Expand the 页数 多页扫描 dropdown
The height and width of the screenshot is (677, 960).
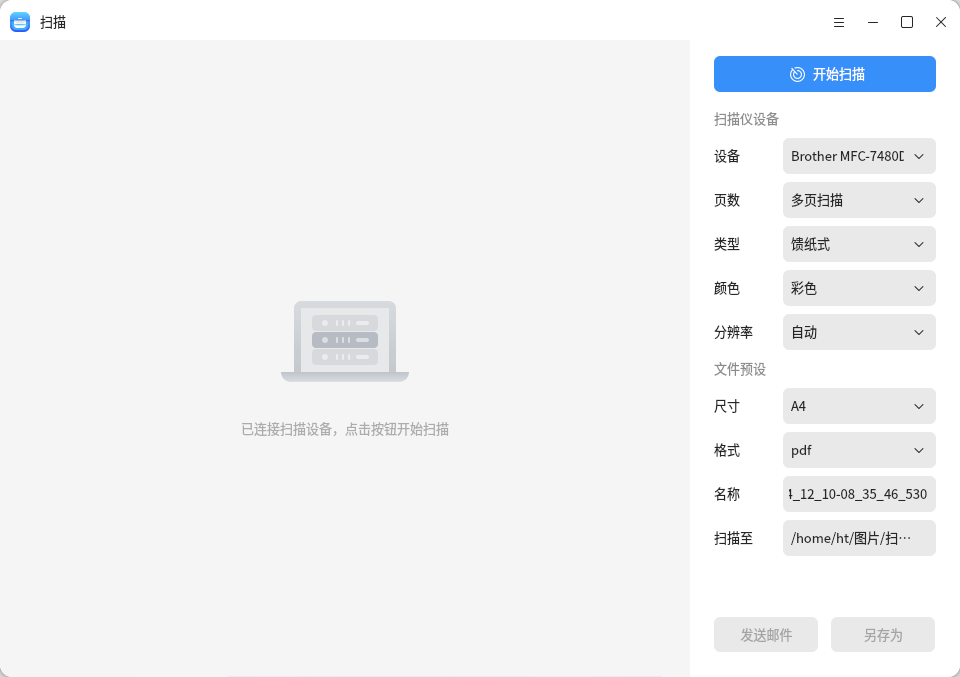pyautogui.click(x=858, y=200)
